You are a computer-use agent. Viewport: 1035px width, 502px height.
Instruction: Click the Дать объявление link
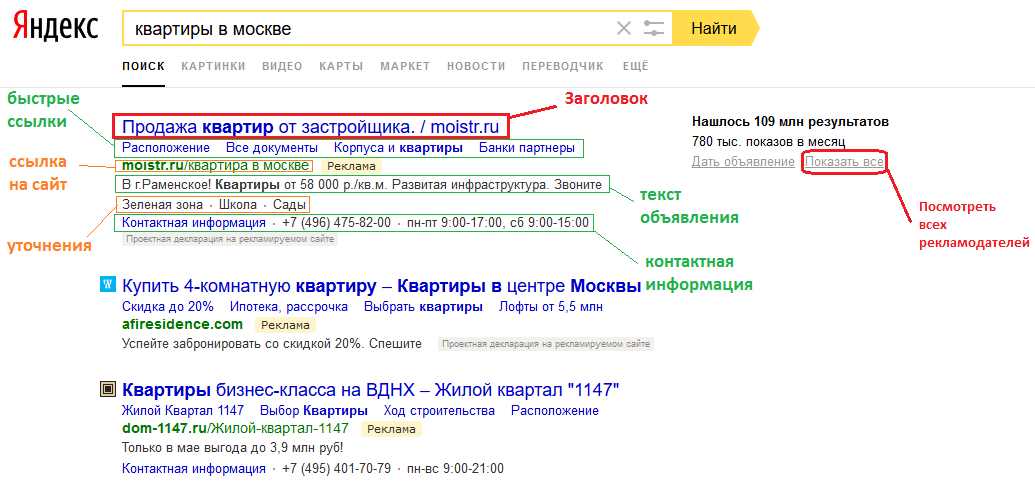(742, 161)
